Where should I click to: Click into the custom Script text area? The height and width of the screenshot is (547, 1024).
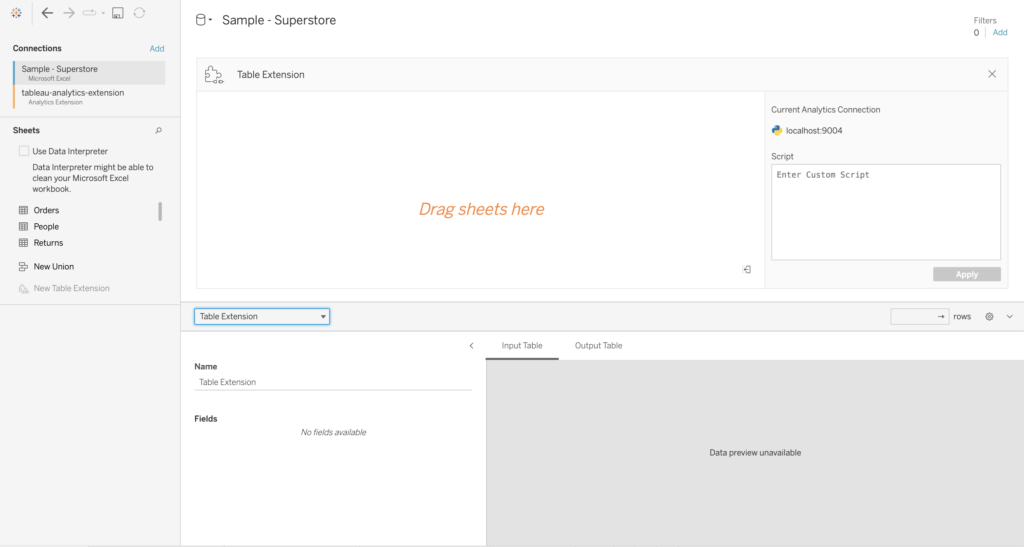pyautogui.click(x=885, y=212)
